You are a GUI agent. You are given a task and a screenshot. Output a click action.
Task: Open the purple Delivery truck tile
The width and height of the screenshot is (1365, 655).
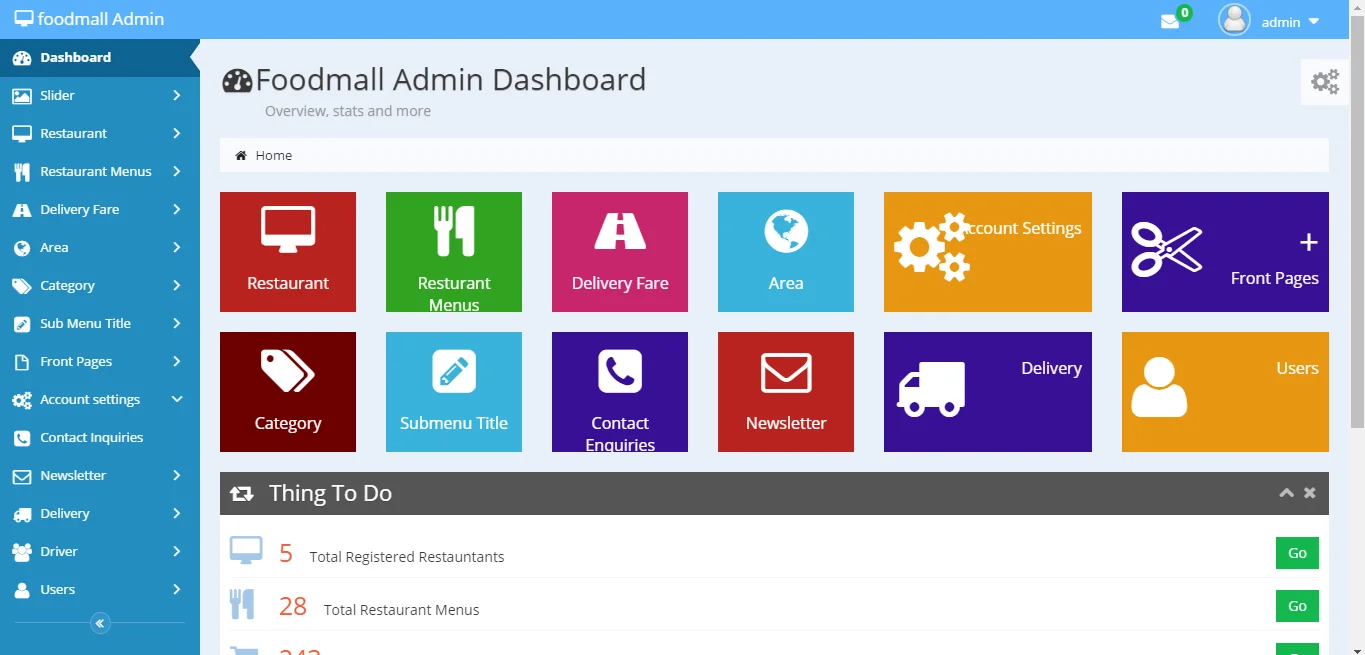988,392
